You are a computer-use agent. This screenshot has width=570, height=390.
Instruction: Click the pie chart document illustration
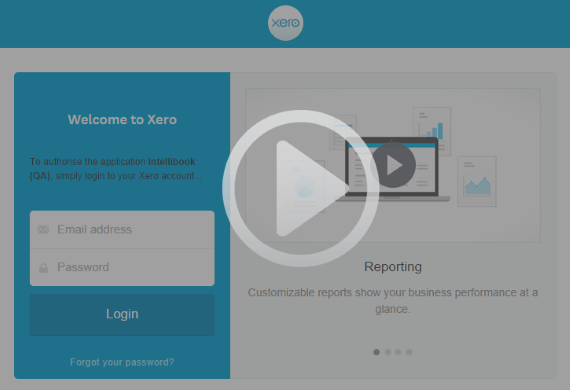305,186
